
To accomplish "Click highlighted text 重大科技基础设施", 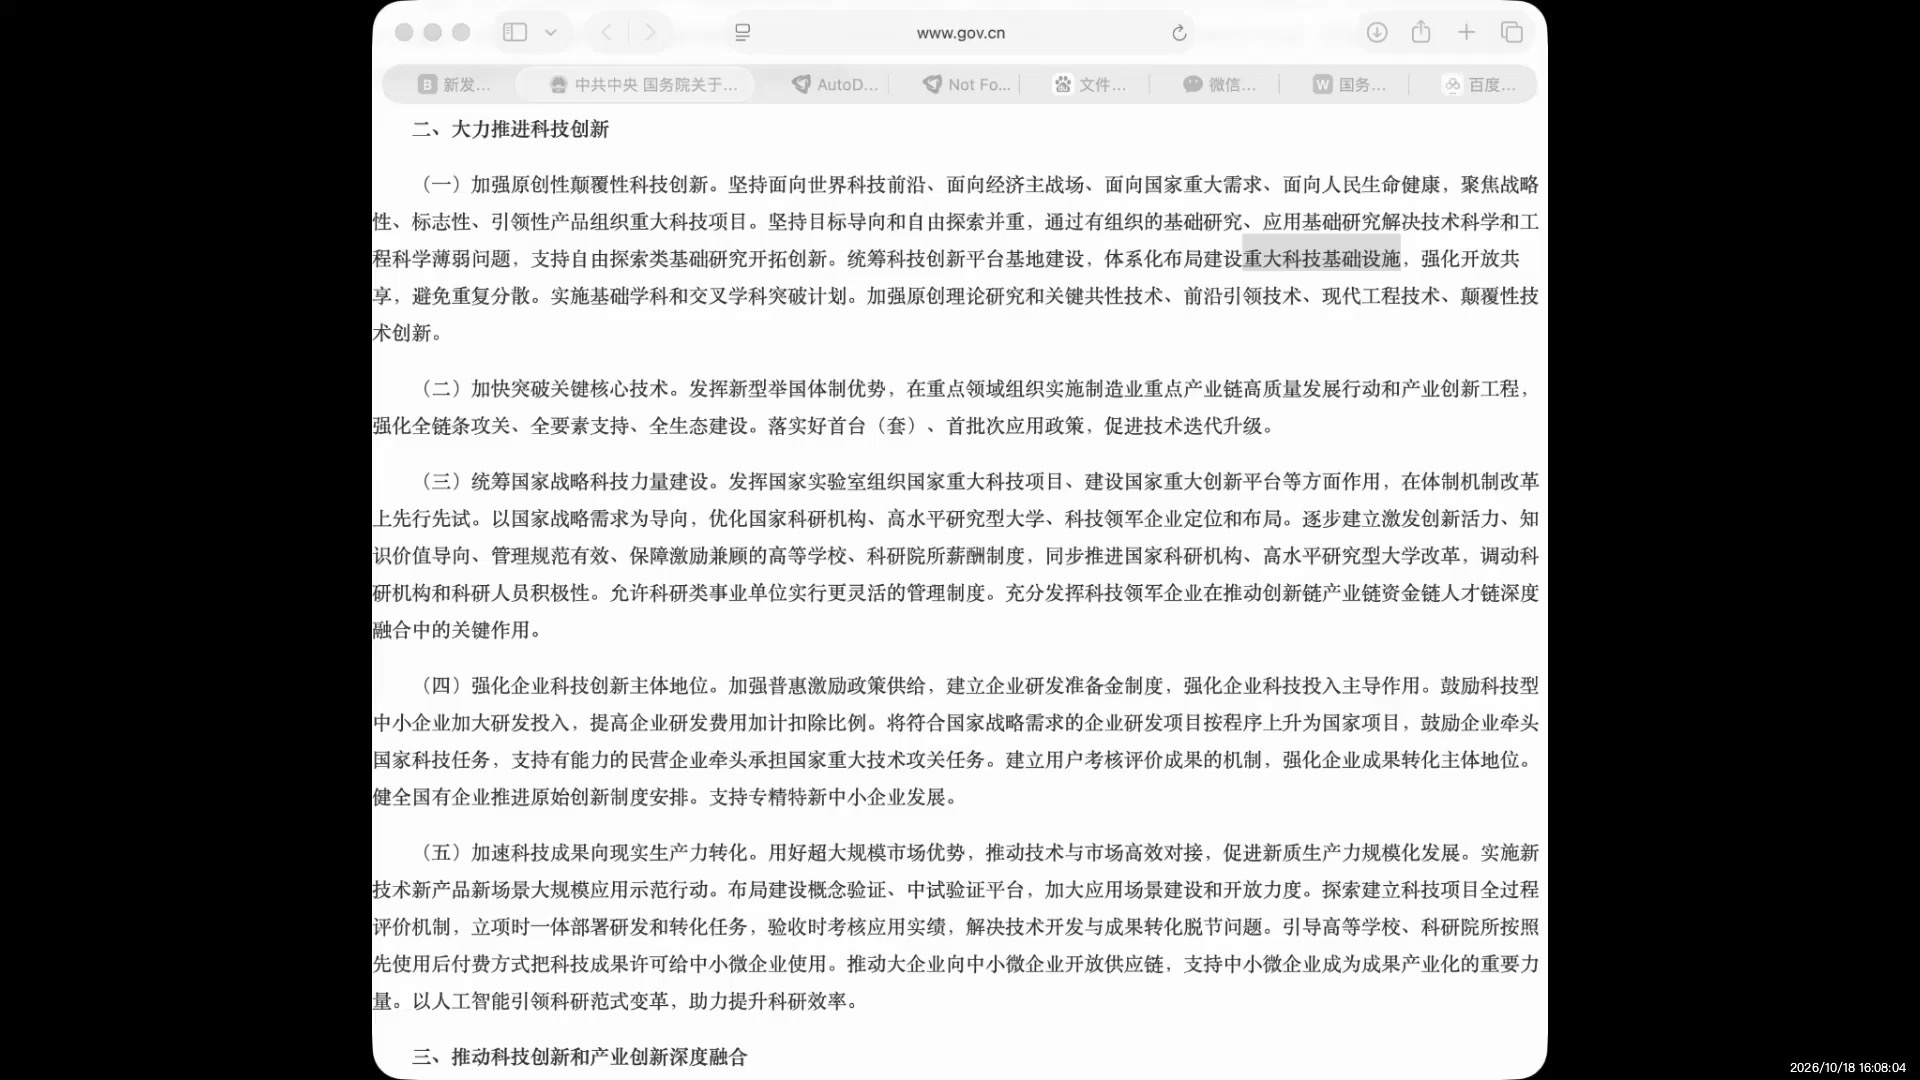I will pyautogui.click(x=1321, y=259).
